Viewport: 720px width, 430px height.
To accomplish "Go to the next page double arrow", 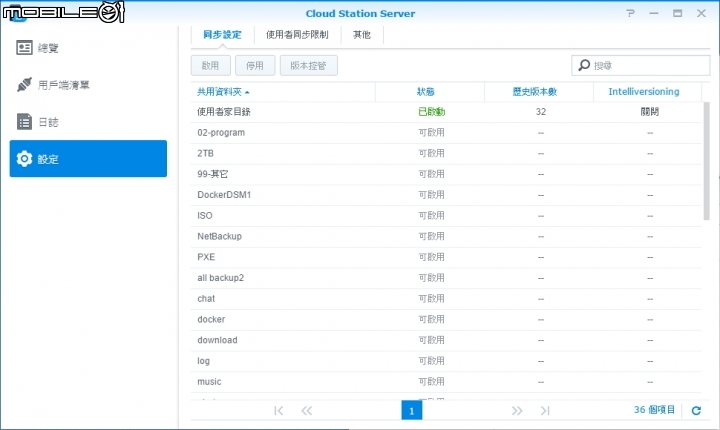I will click(x=517, y=410).
